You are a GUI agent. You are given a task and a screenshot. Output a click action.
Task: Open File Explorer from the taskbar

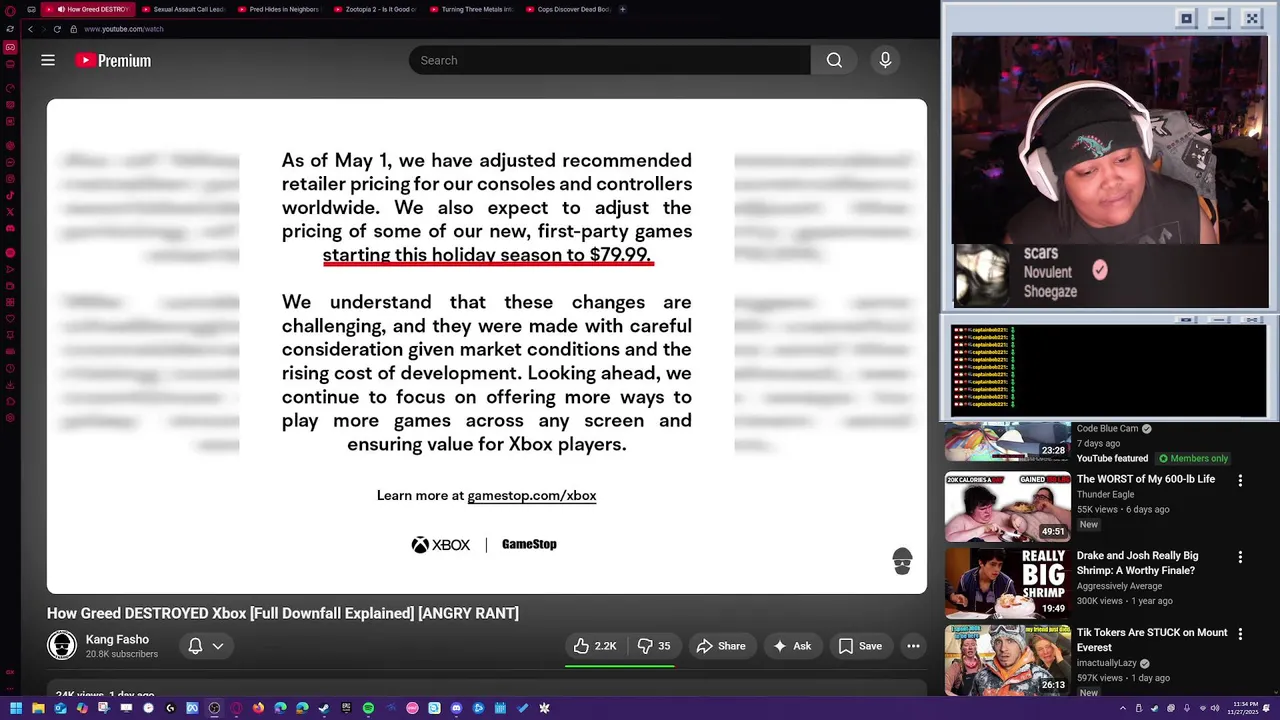[38, 708]
